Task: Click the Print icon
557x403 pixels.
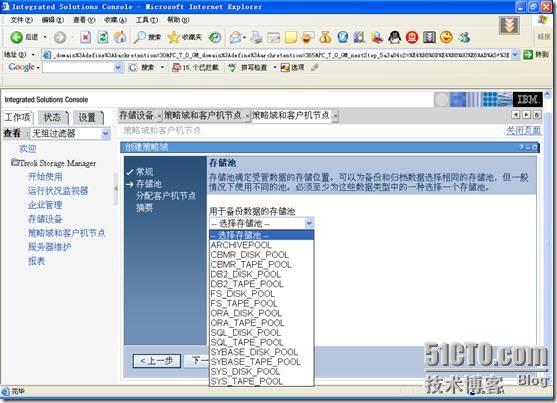Action: click(x=256, y=37)
